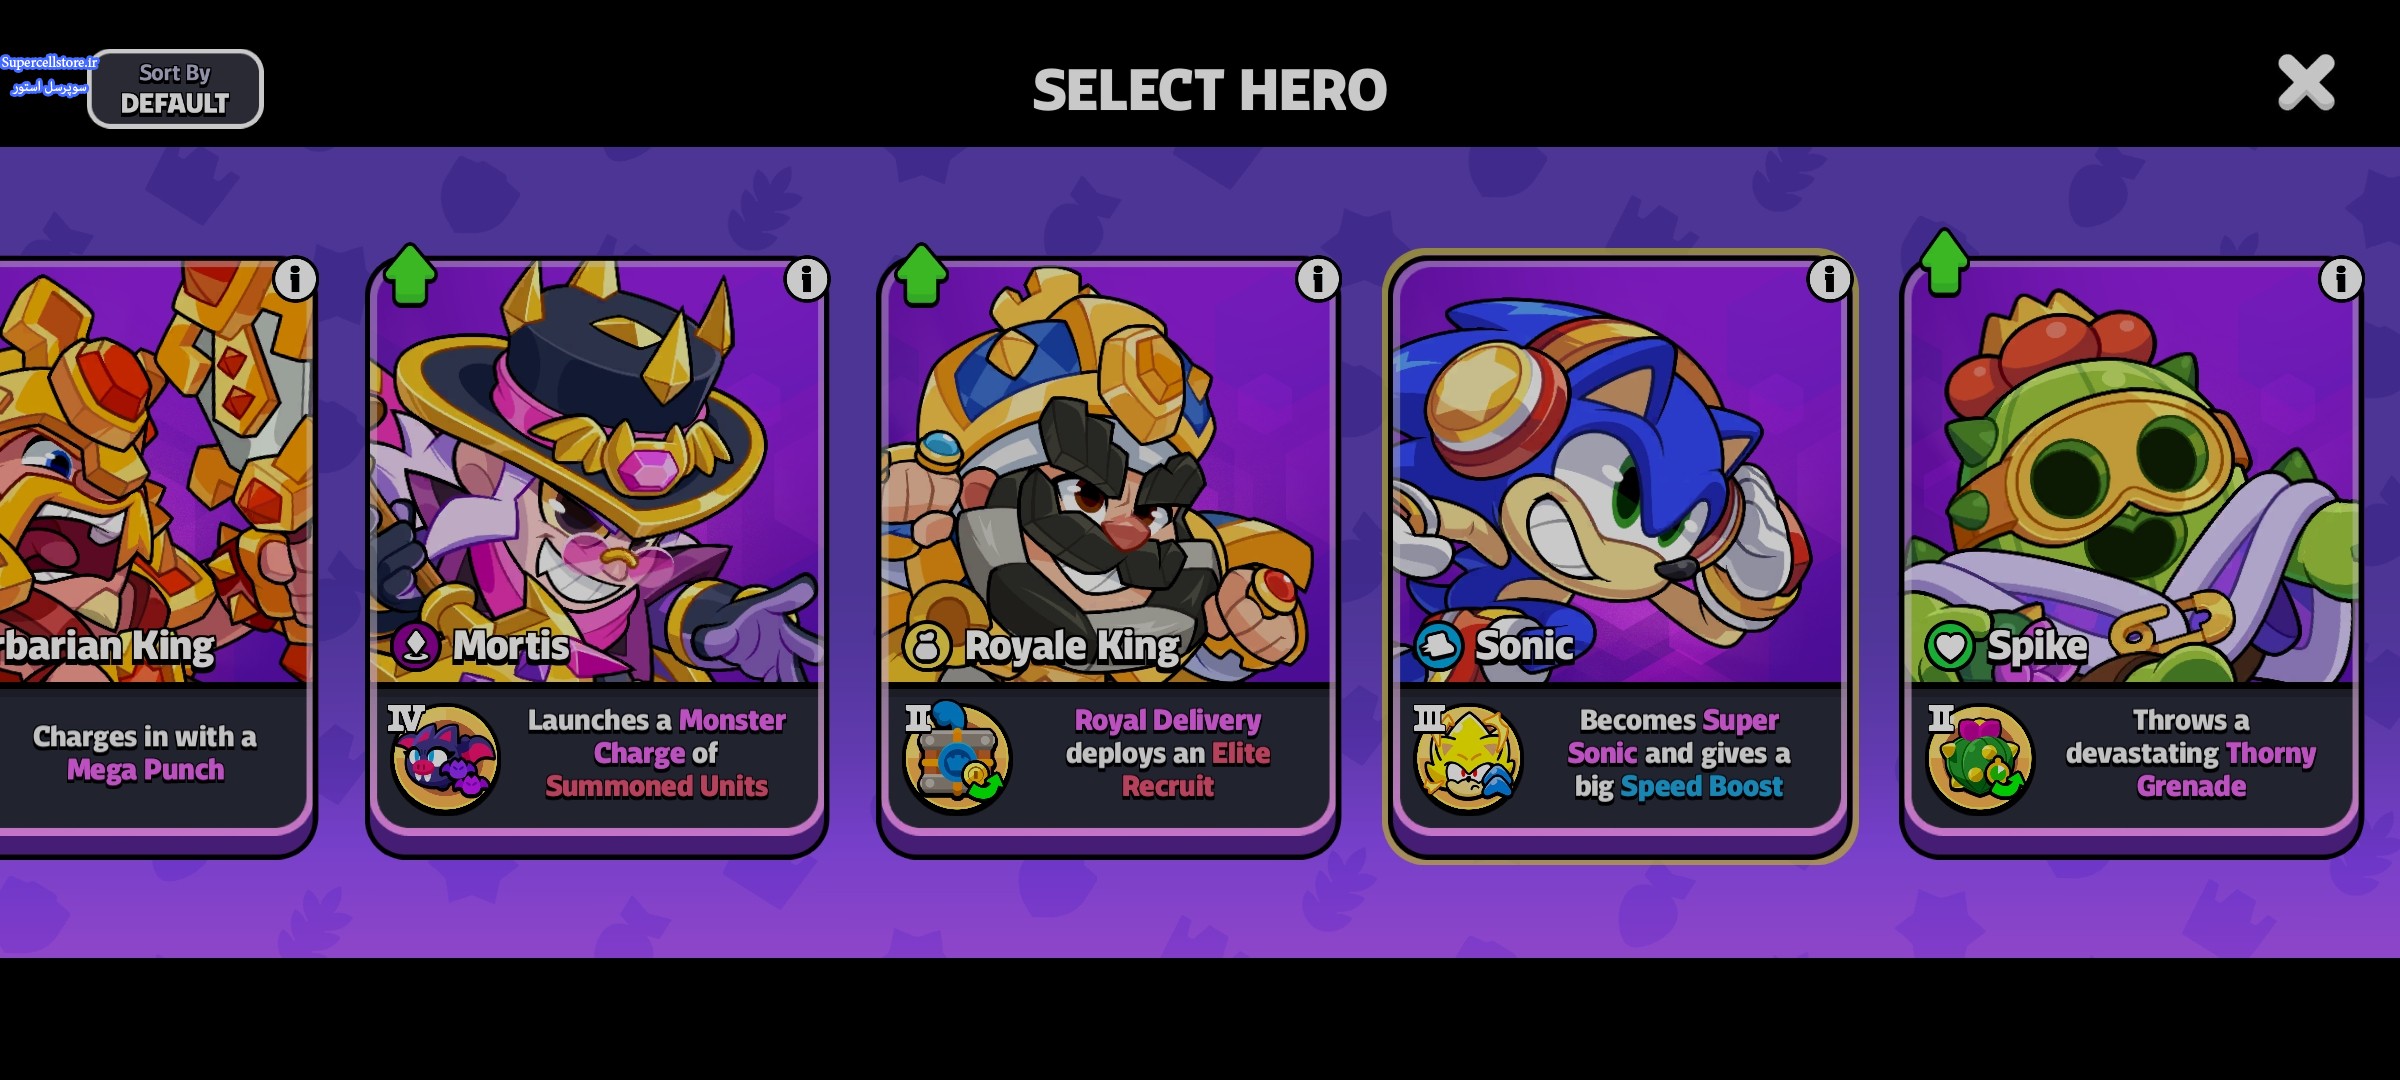Click Mortis' Monster Charge ability icon

(444, 758)
